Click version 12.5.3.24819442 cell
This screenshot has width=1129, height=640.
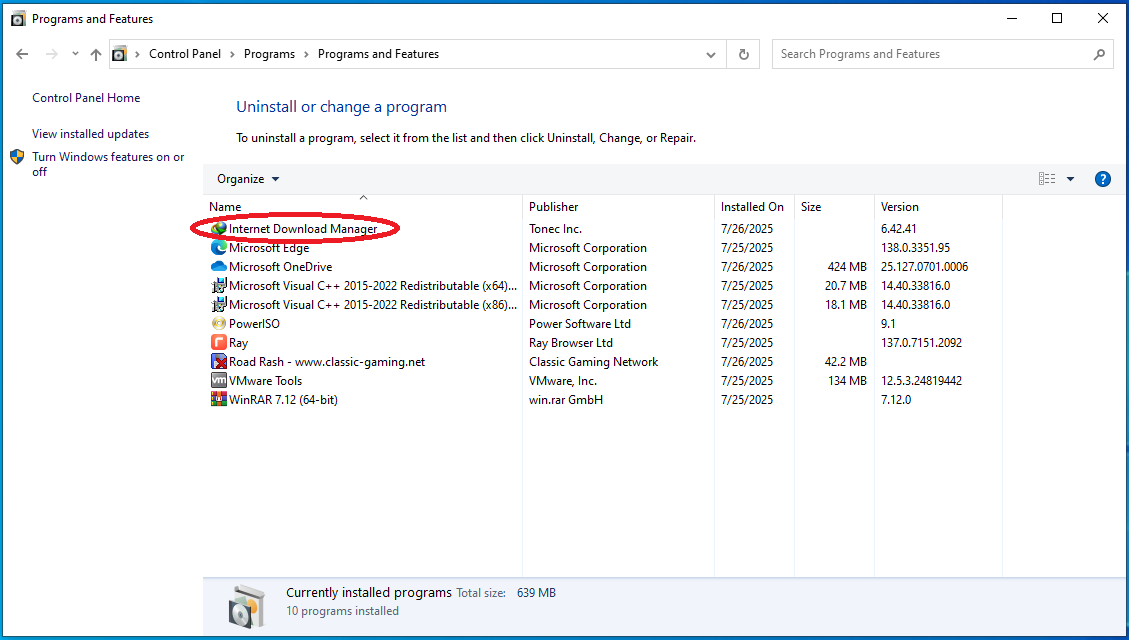(x=921, y=381)
